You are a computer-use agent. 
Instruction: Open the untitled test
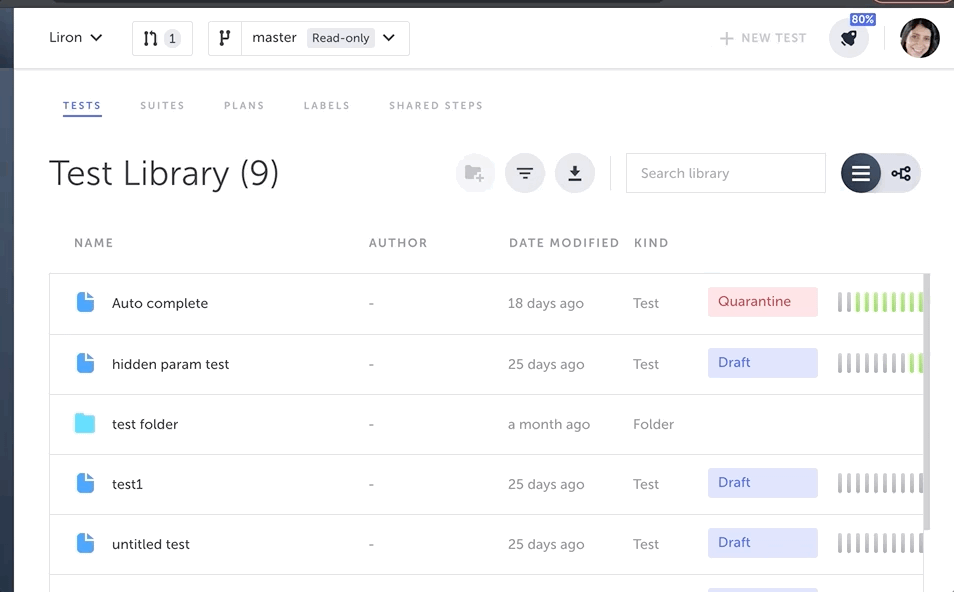[x=151, y=544]
